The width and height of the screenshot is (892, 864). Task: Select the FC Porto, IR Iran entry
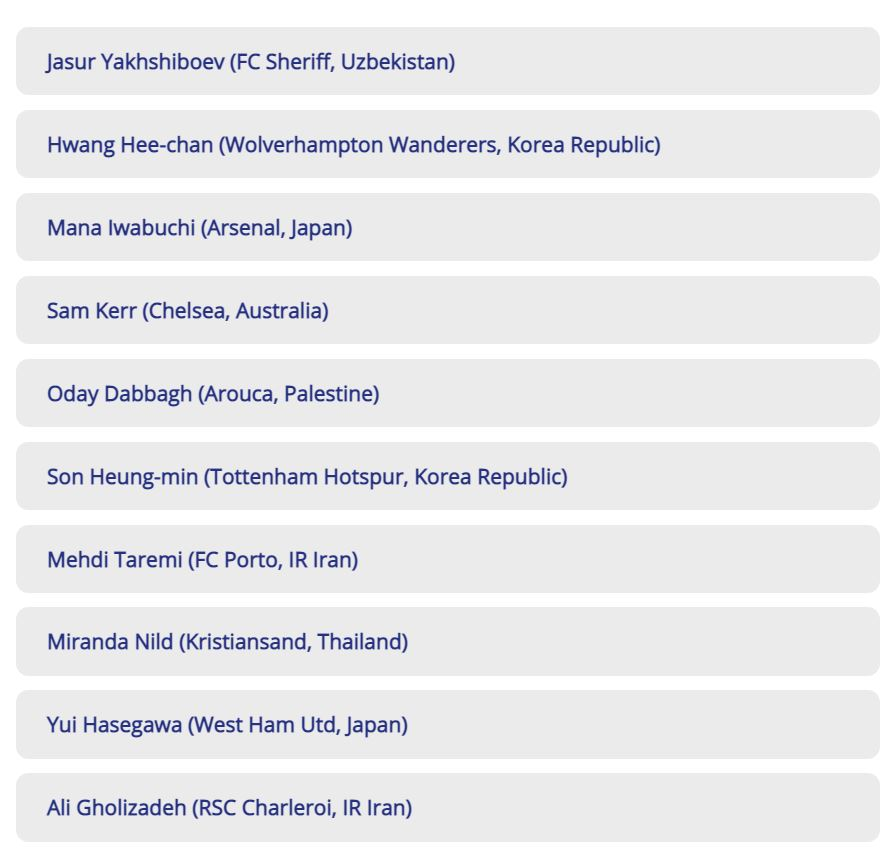tap(446, 560)
